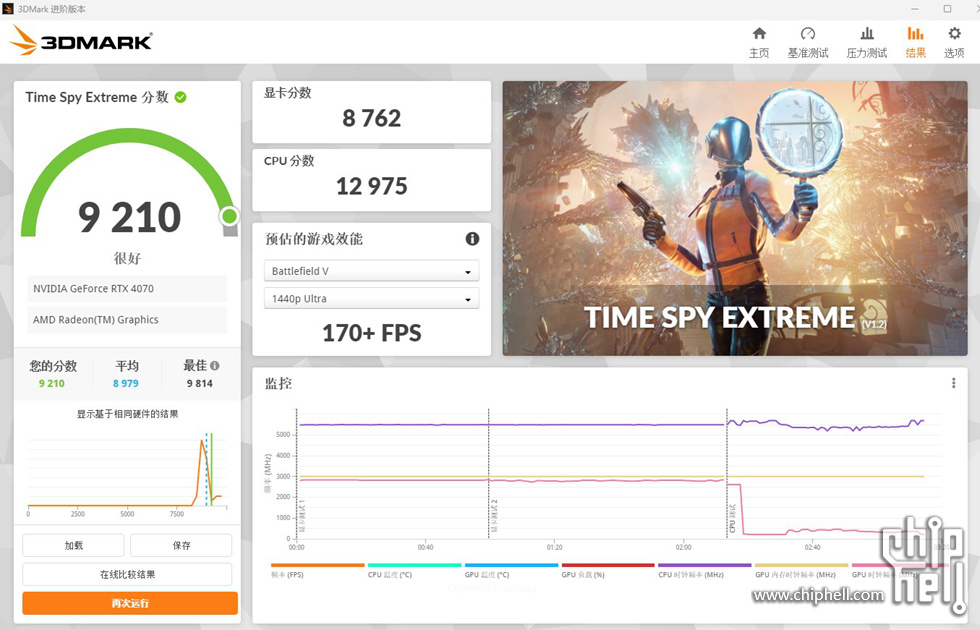The height and width of the screenshot is (630, 980).
Task: Open the Options (选项) gear icon
Action: click(x=954, y=33)
